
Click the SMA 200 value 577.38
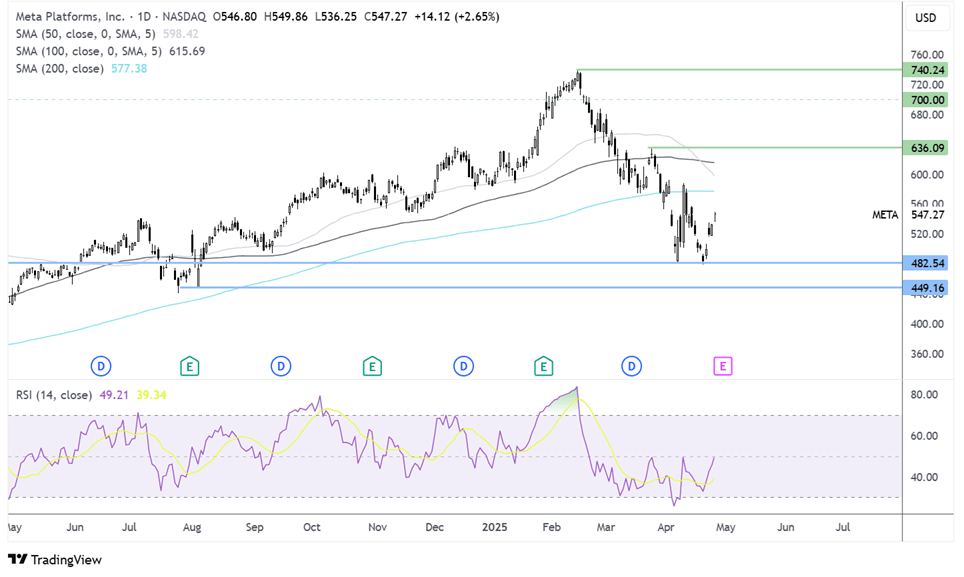pyautogui.click(x=129, y=68)
